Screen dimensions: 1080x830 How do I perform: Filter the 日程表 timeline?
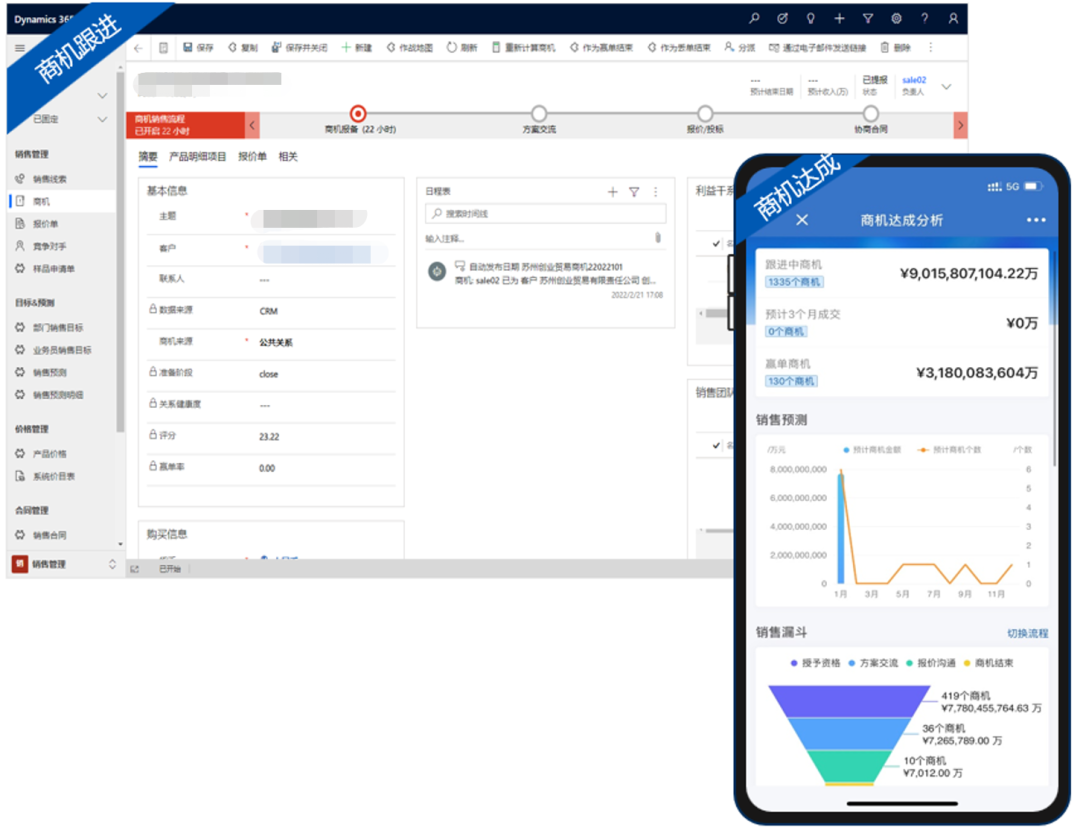(x=634, y=191)
